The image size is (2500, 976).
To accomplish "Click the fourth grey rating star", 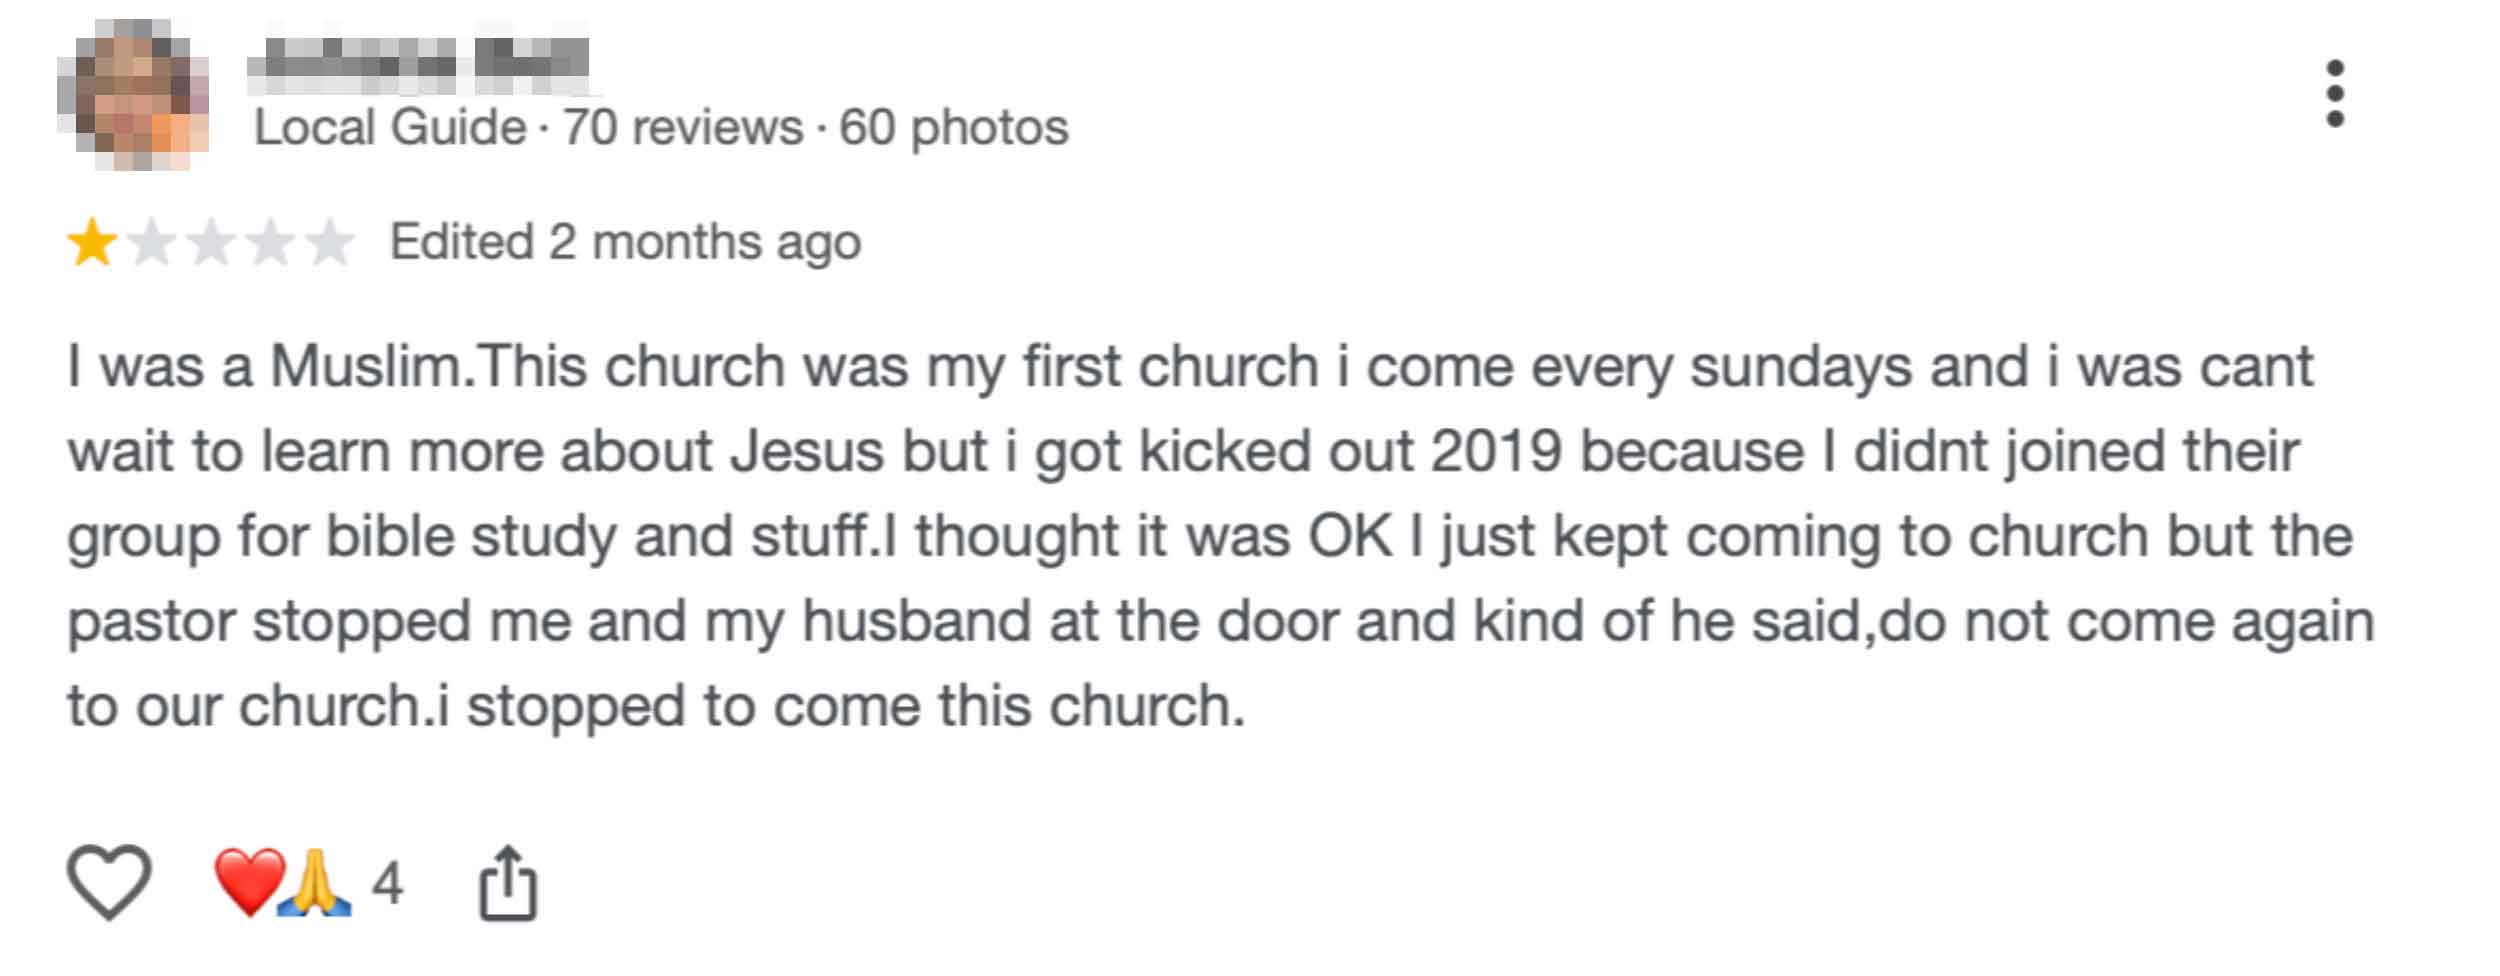I will tap(270, 243).
